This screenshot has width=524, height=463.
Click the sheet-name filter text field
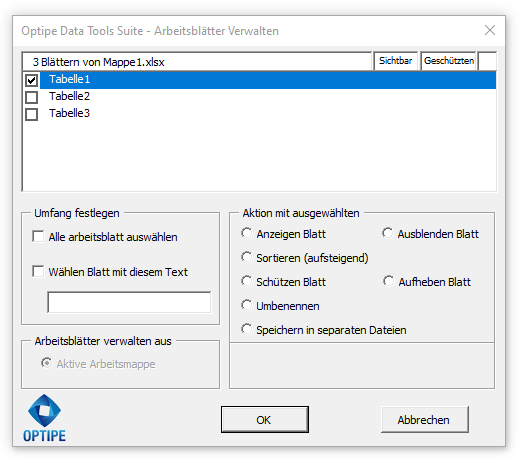[x=129, y=303]
